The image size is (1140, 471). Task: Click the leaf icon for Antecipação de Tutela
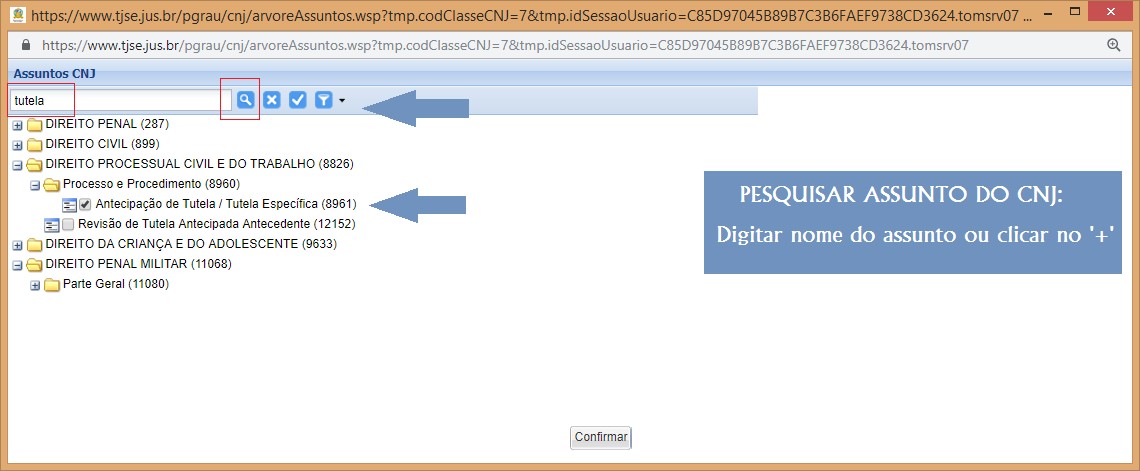coord(69,204)
